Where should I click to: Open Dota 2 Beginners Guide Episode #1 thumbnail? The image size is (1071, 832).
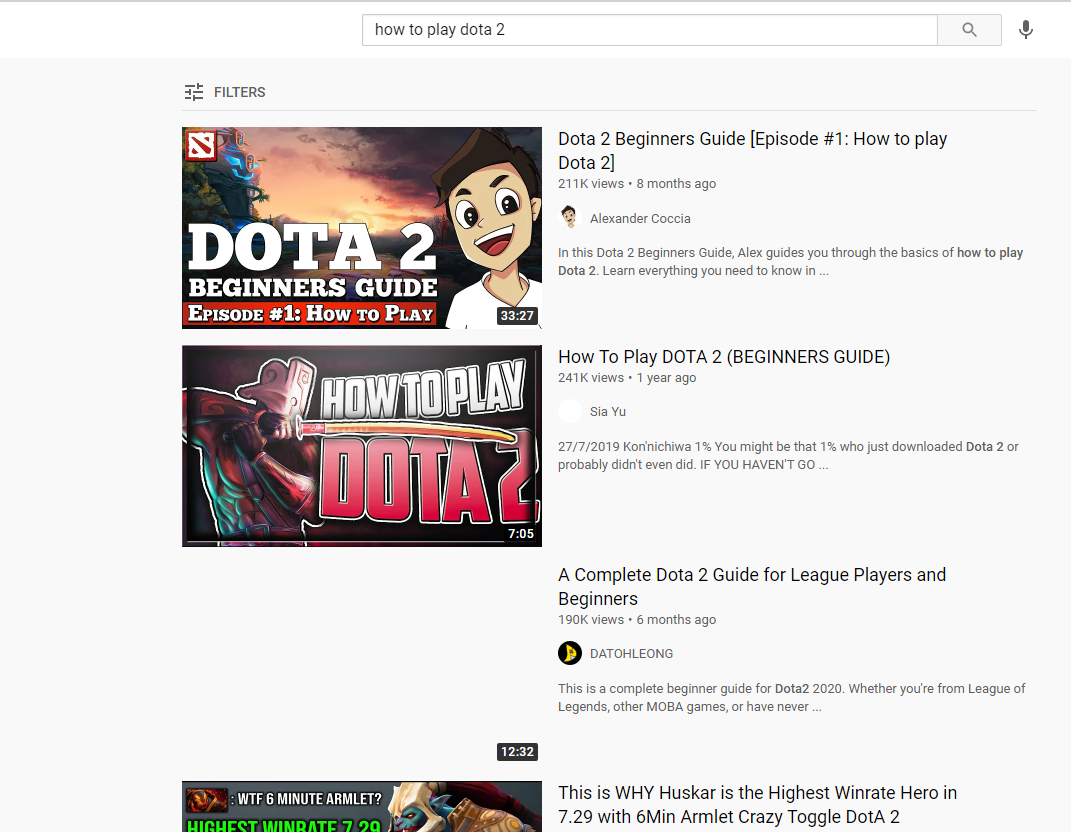(362, 227)
